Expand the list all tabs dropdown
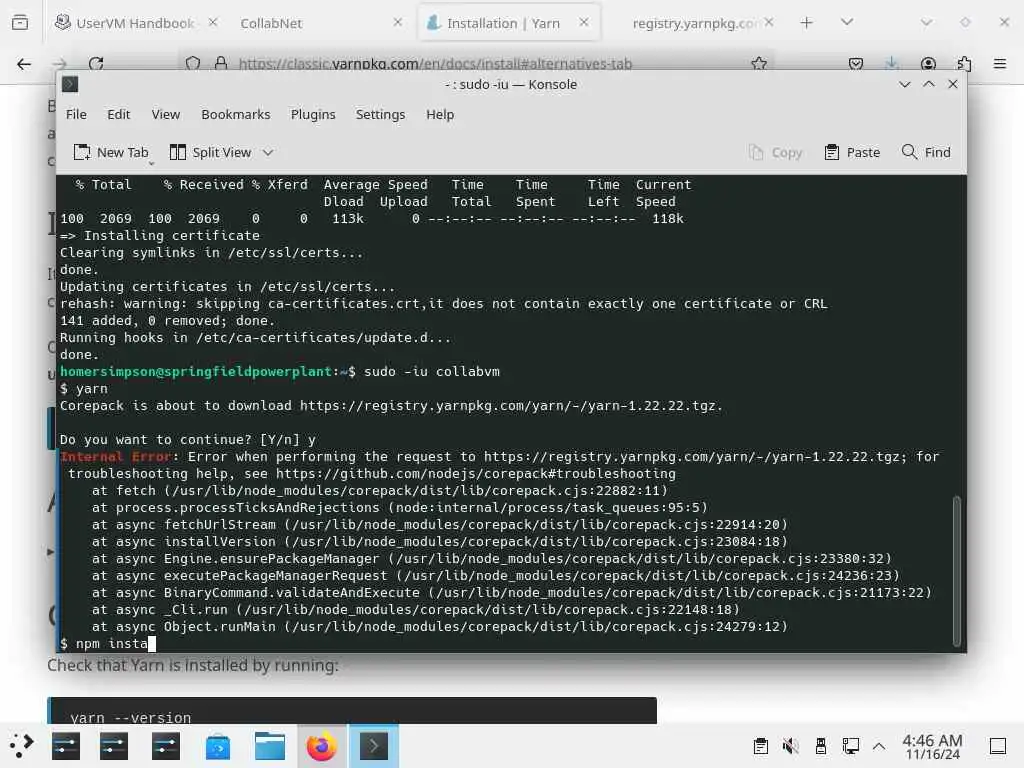This screenshot has width=1024, height=768. coord(847,23)
